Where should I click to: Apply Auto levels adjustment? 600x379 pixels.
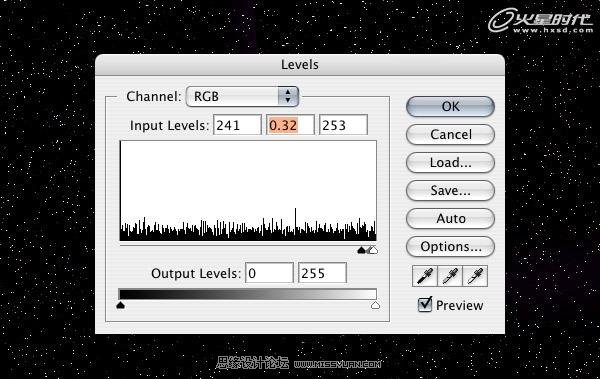tap(450, 218)
